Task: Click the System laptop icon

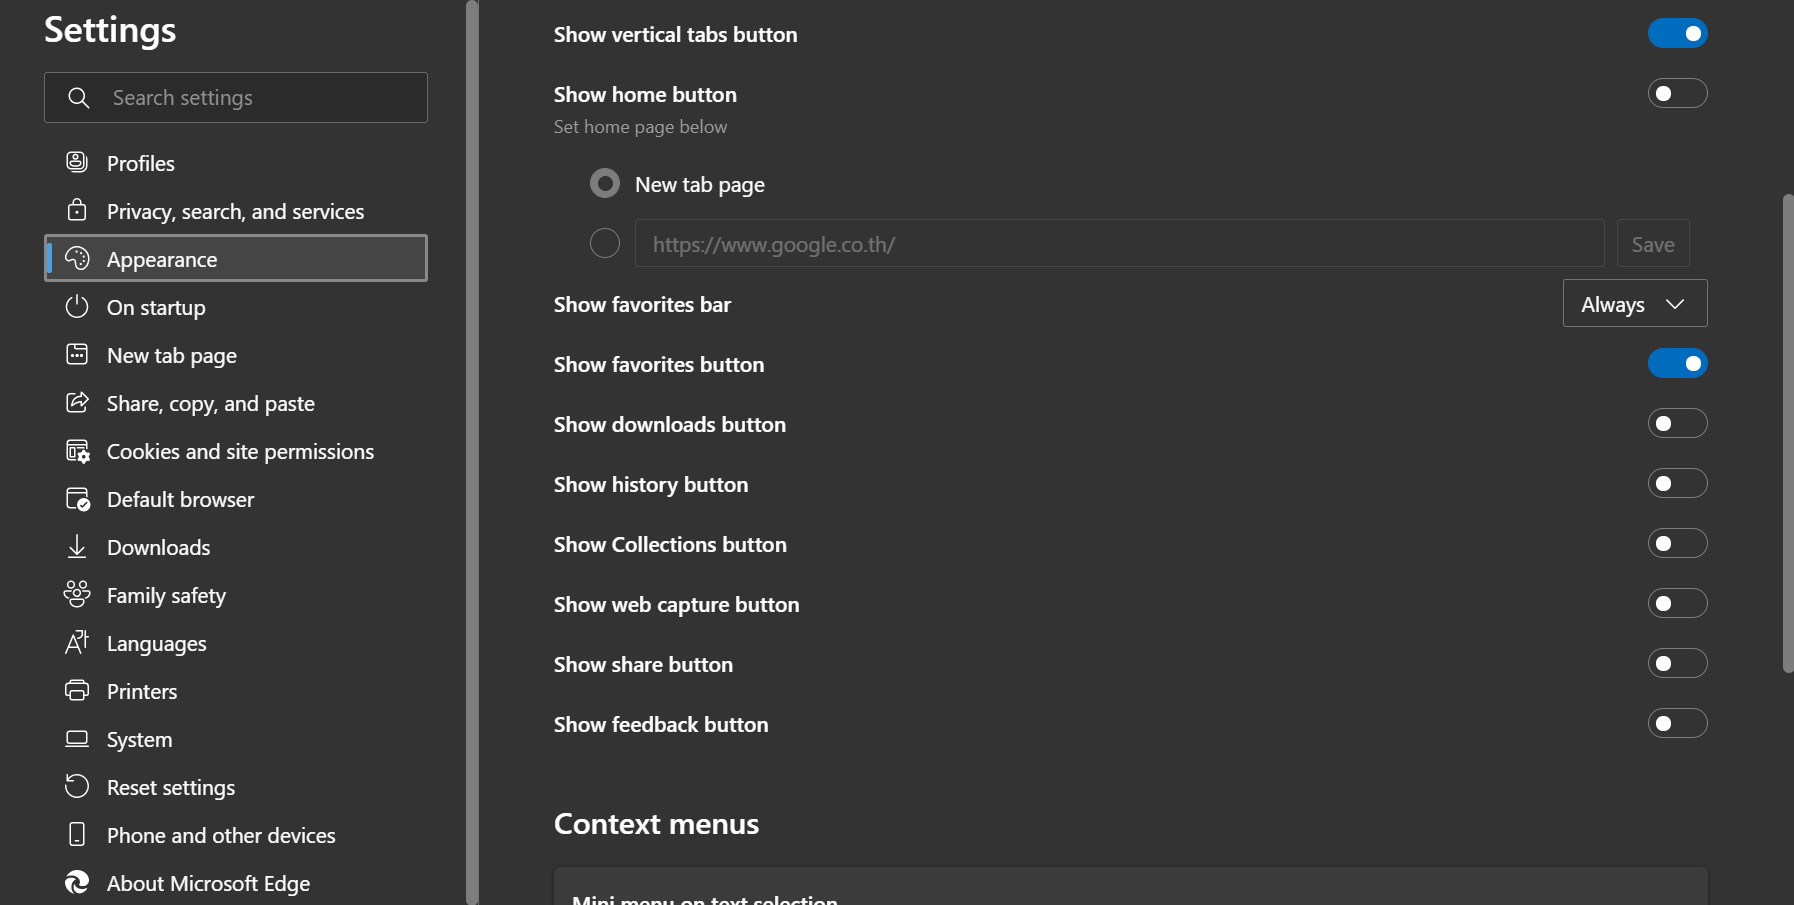Action: pyautogui.click(x=77, y=738)
